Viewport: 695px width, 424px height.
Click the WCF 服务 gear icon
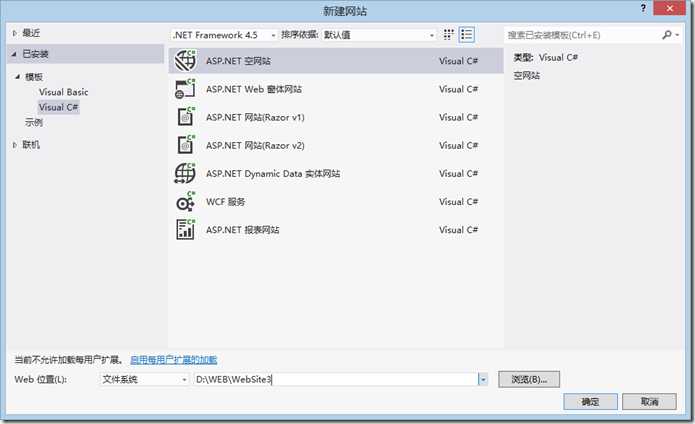pos(185,202)
